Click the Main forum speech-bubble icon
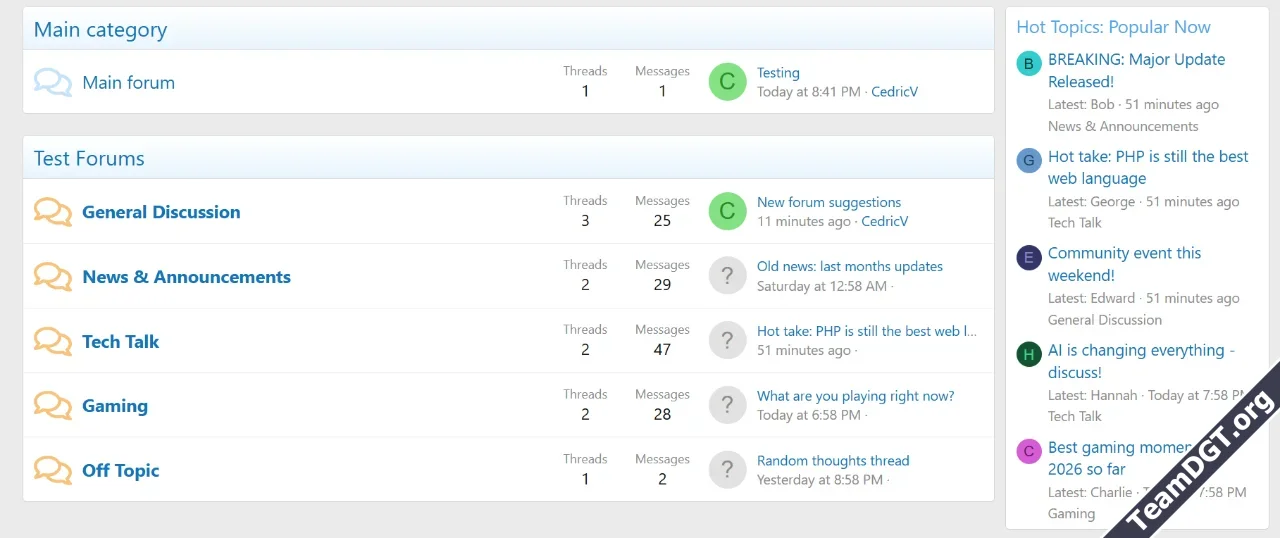This screenshot has width=1280, height=538. [53, 82]
